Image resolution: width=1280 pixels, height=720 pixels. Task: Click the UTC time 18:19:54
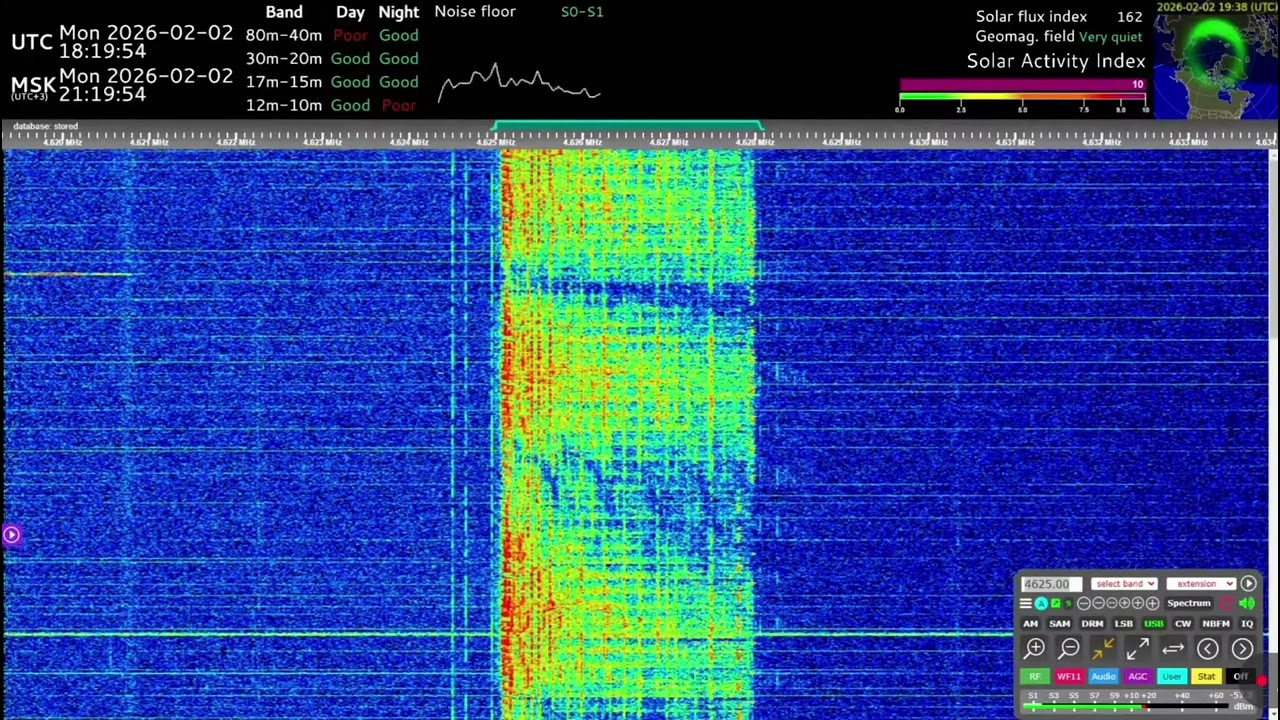(x=102, y=51)
